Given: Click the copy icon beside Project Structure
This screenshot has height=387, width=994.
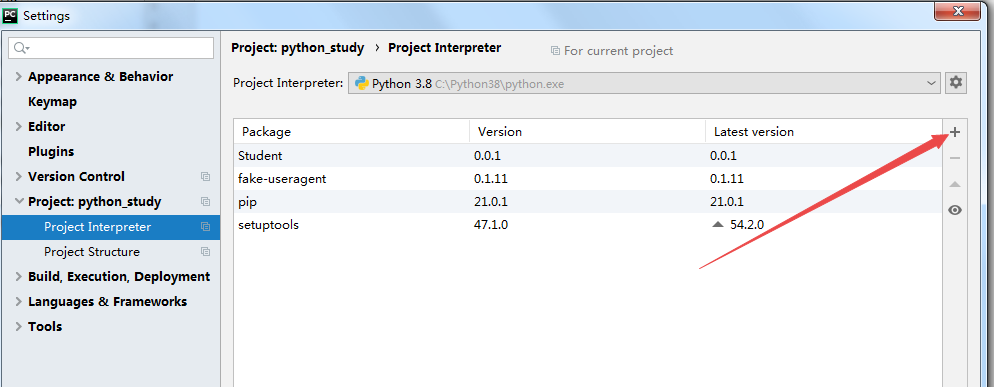Looking at the screenshot, I should click(x=205, y=252).
